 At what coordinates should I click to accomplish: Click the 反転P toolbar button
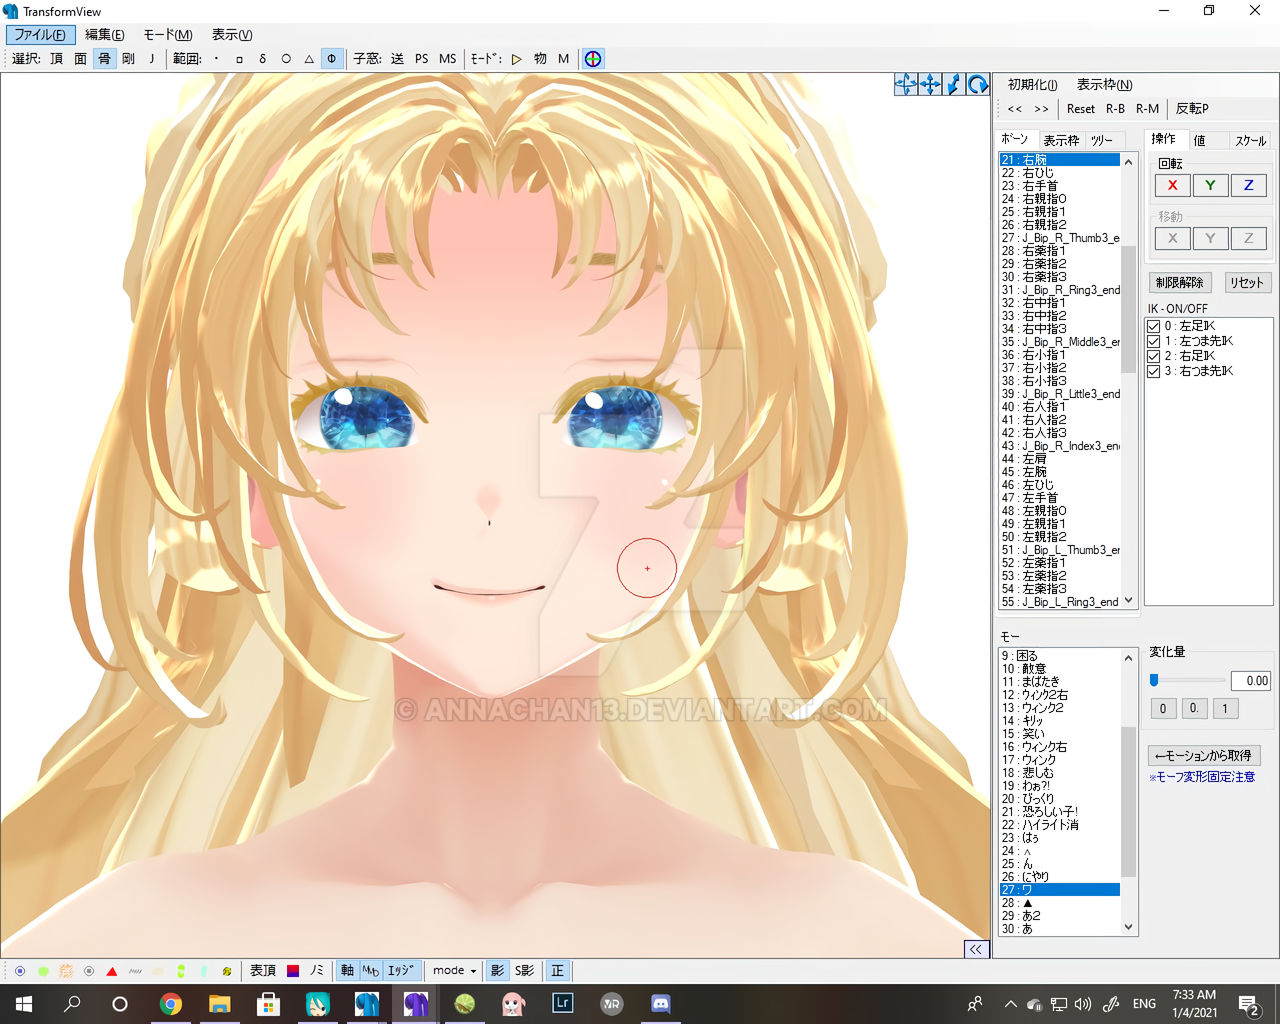click(1192, 108)
